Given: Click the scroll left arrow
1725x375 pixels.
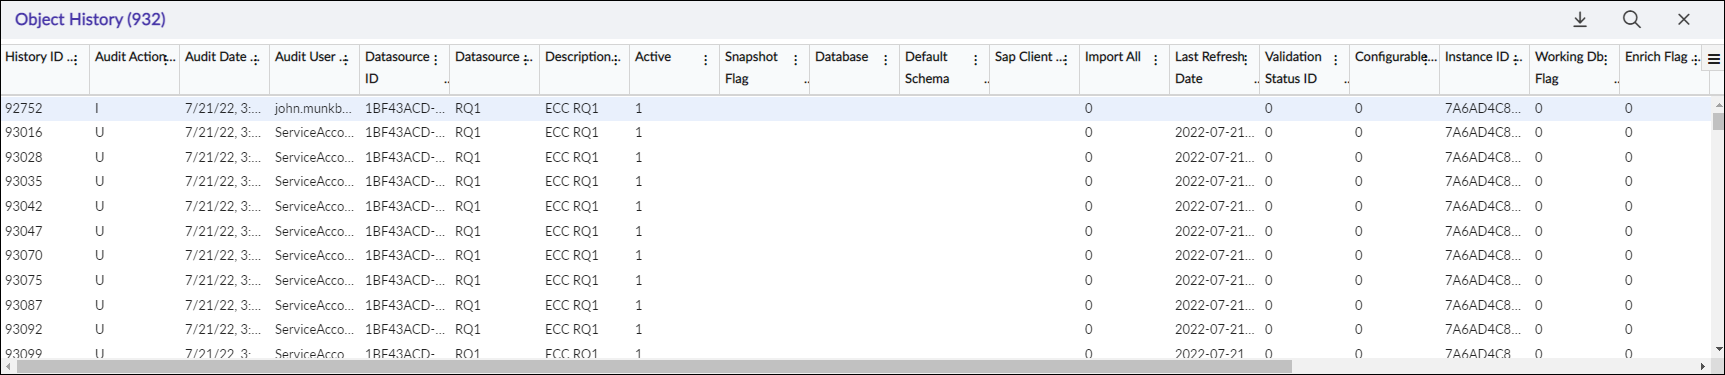Looking at the screenshot, I should click(x=8, y=366).
